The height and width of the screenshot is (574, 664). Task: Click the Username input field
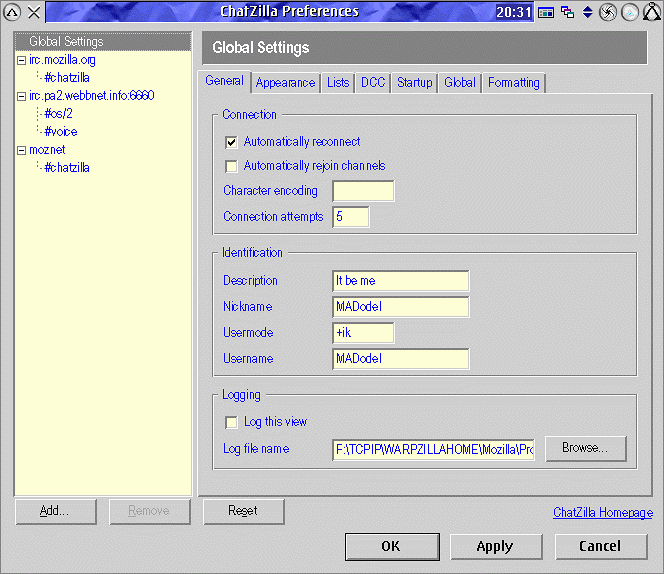401,359
